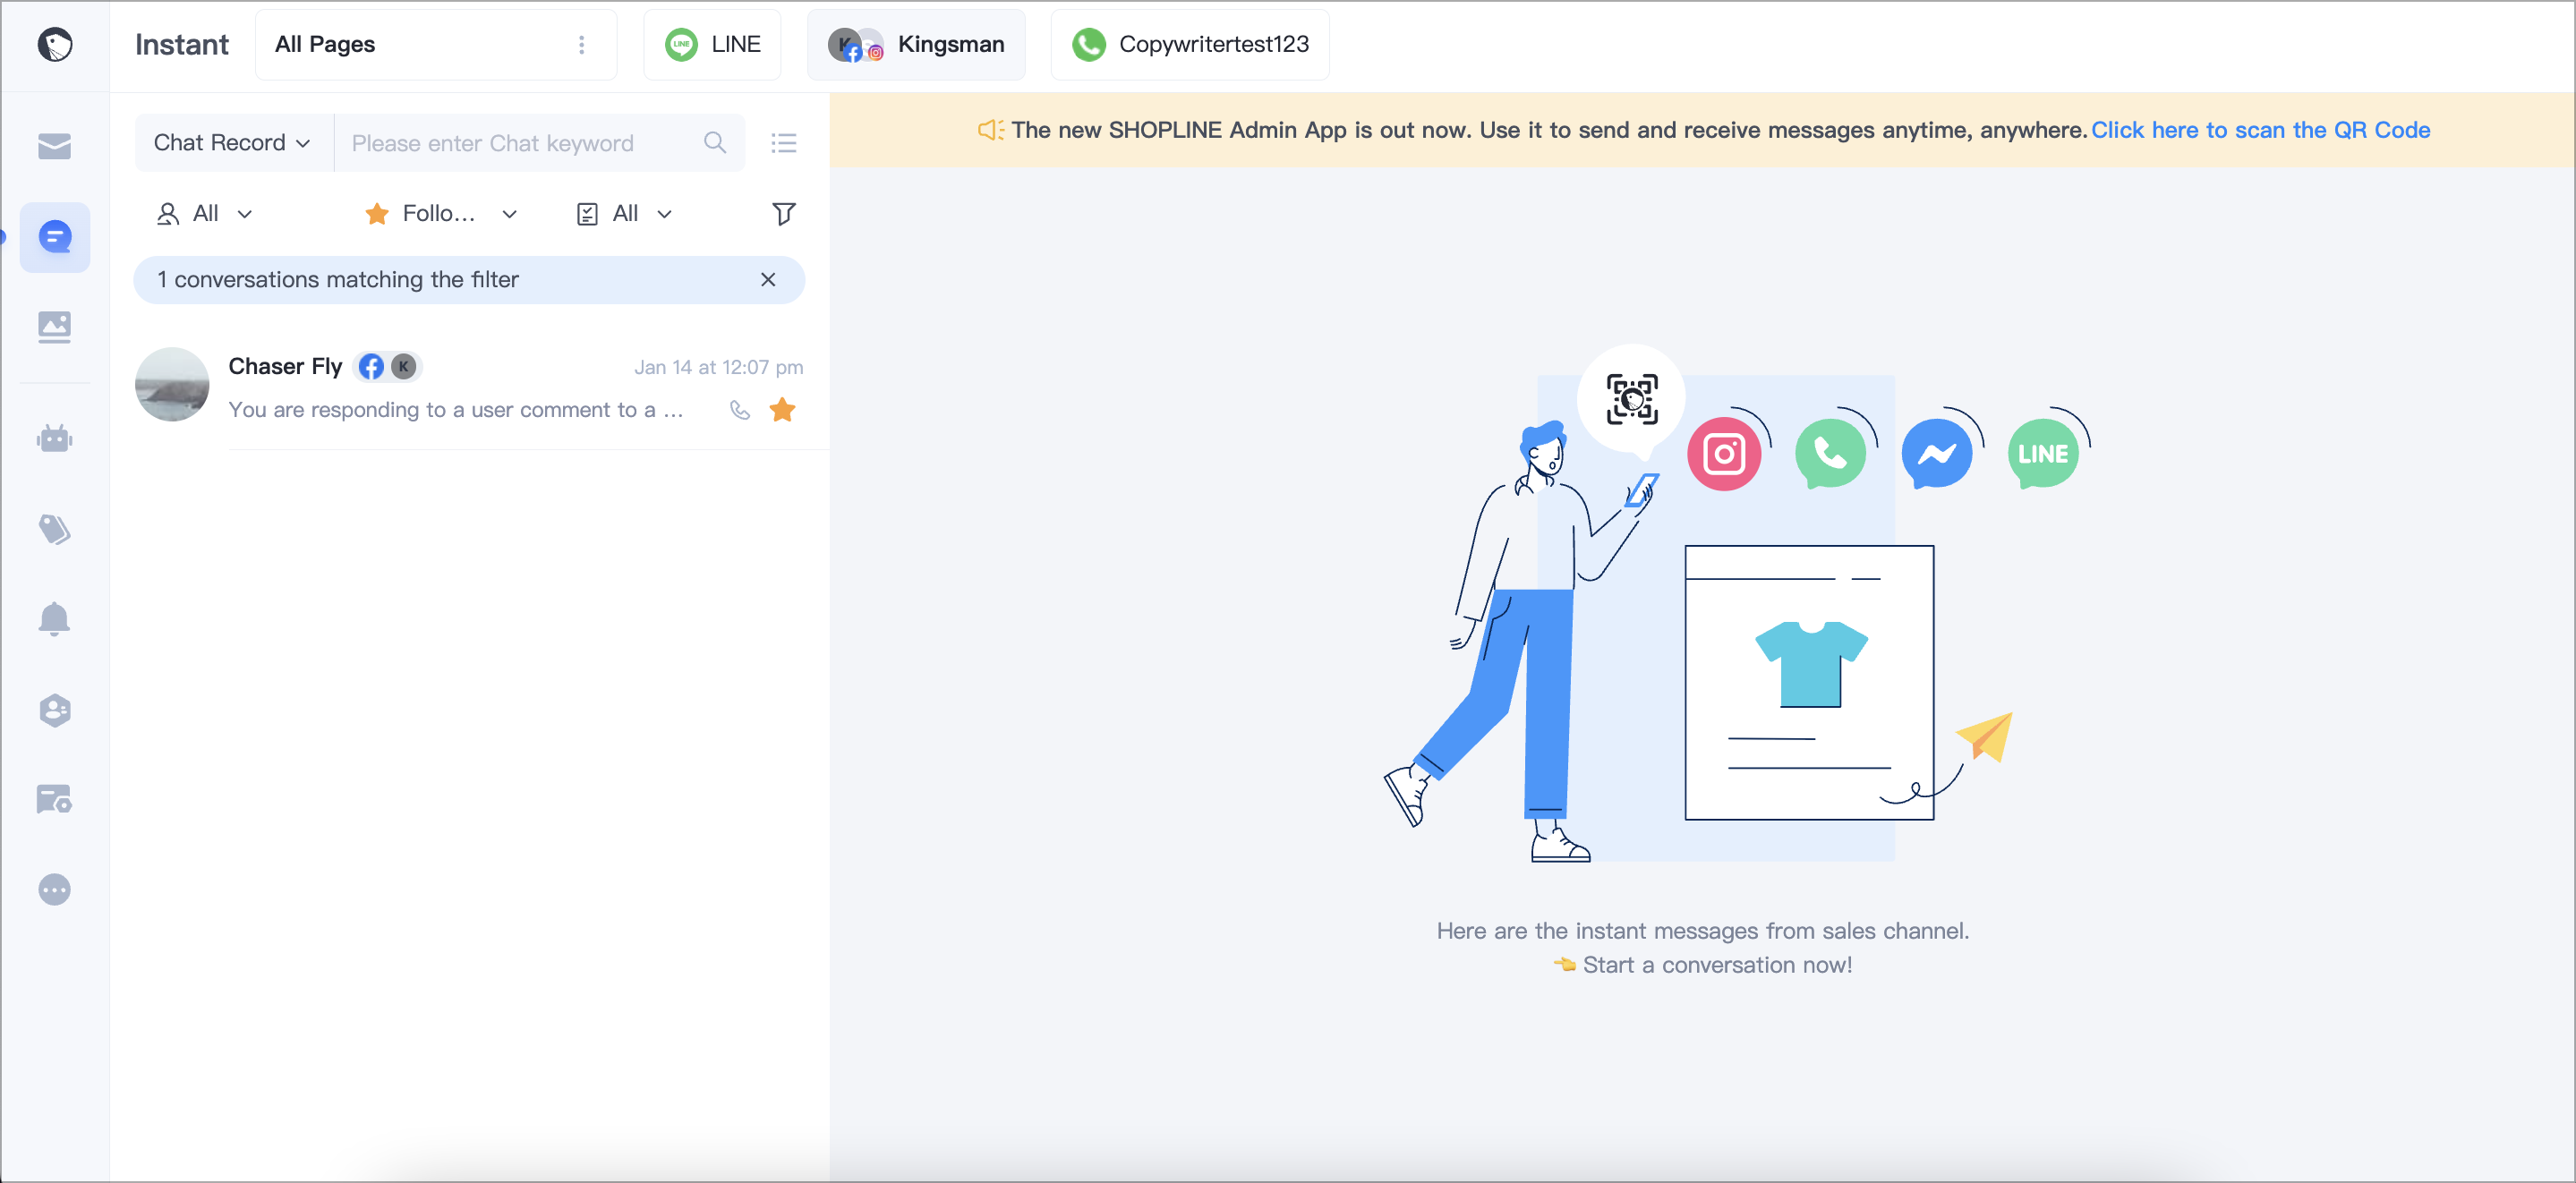Open the image gallery sidebar icon
This screenshot has height=1183, width=2576.
pyautogui.click(x=54, y=326)
